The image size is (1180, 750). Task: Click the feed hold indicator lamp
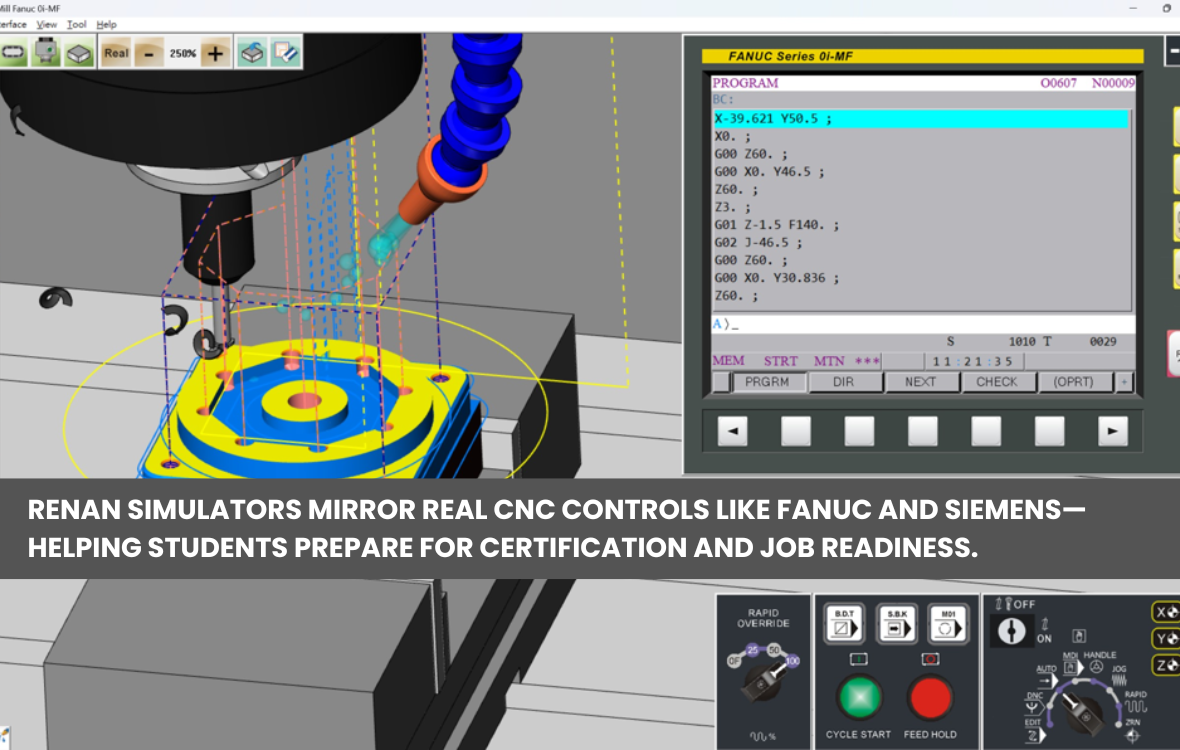(x=930, y=659)
